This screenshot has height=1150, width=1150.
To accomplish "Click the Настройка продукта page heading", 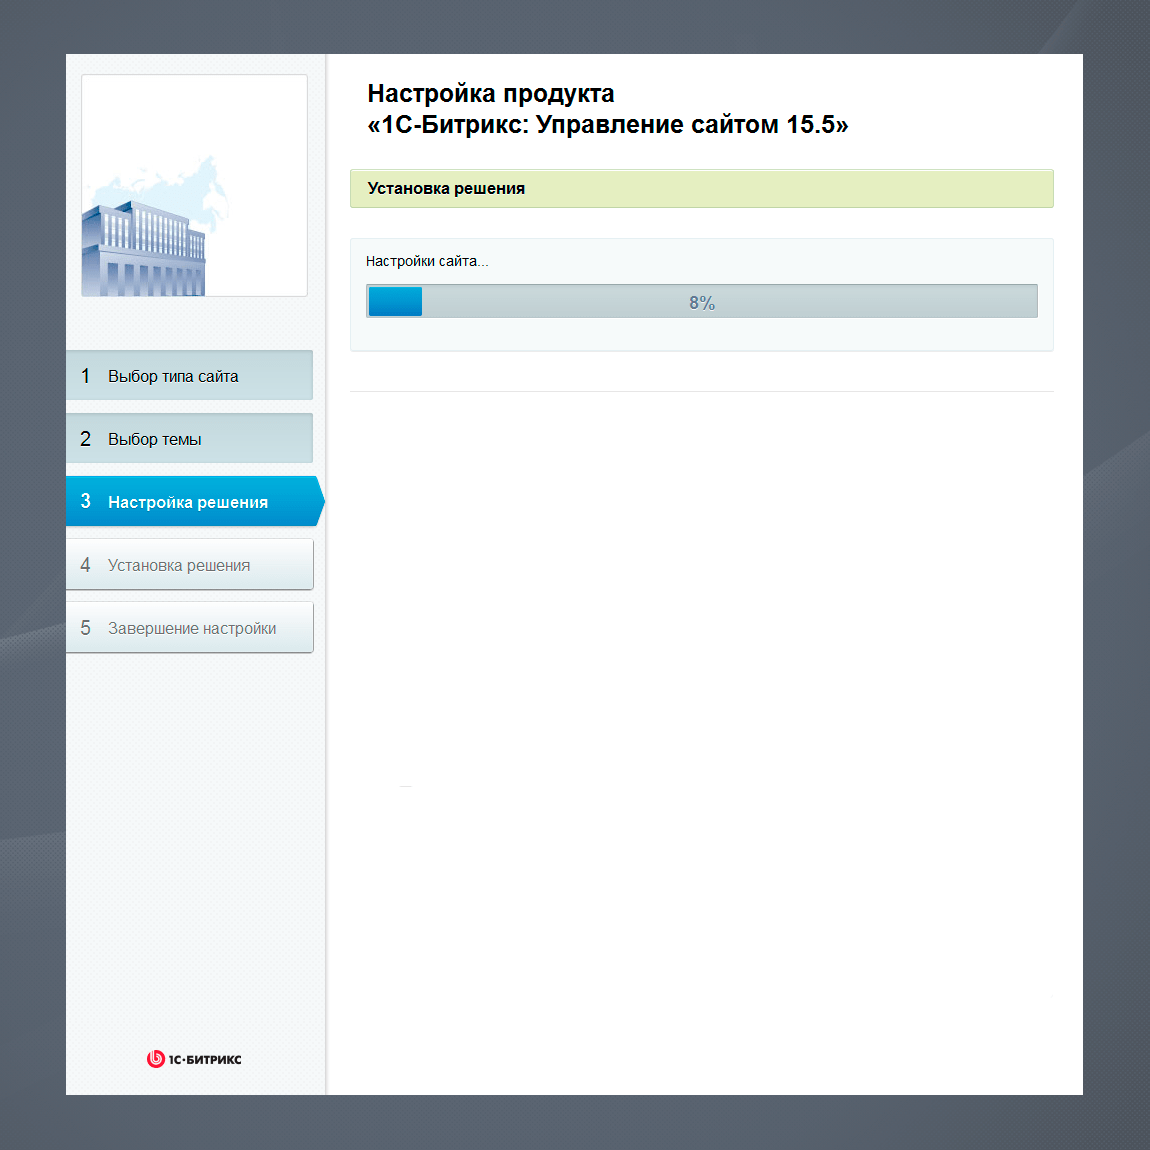I will click(491, 94).
